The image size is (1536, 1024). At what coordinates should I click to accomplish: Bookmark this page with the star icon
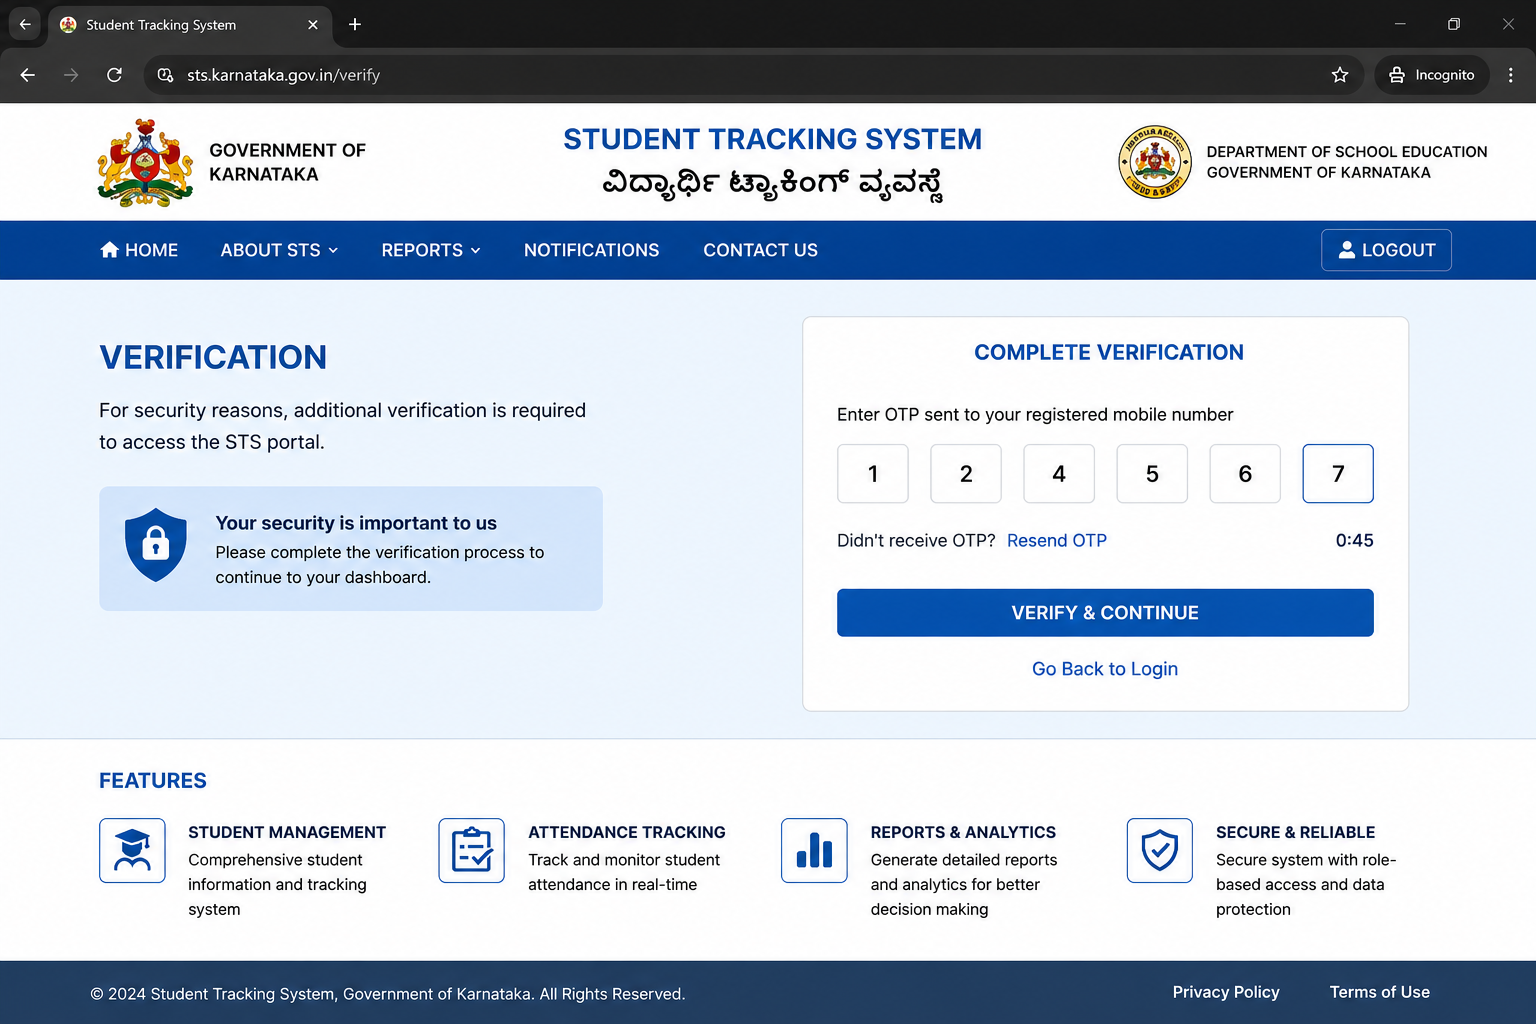point(1340,75)
